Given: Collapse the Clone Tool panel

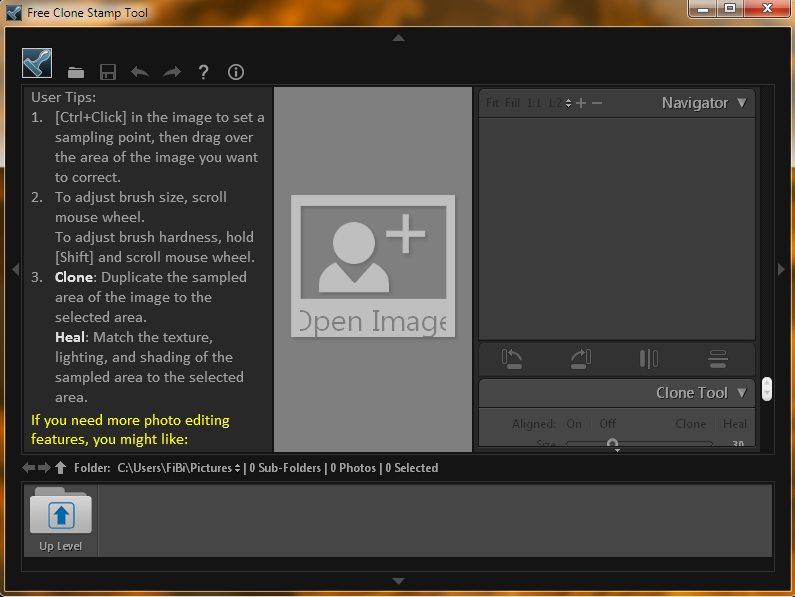Looking at the screenshot, I should (x=741, y=393).
